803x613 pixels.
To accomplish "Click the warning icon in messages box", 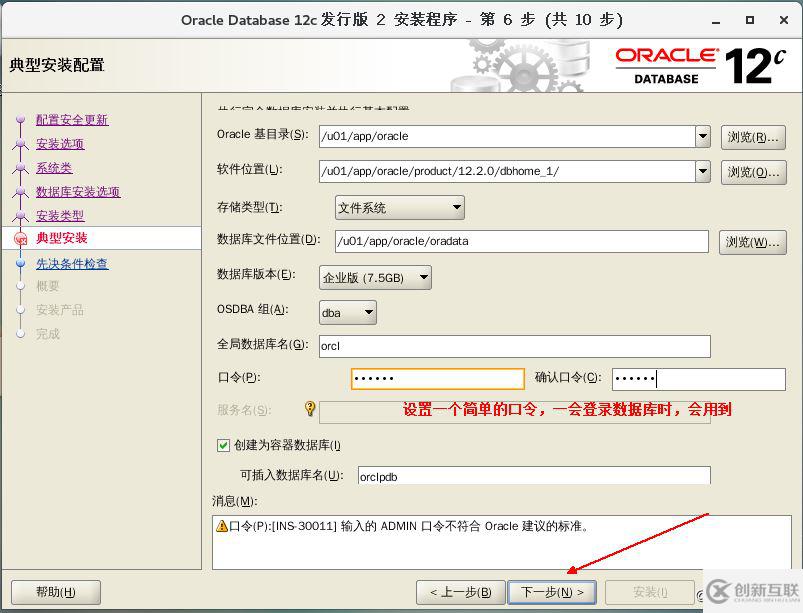I will tap(221, 526).
